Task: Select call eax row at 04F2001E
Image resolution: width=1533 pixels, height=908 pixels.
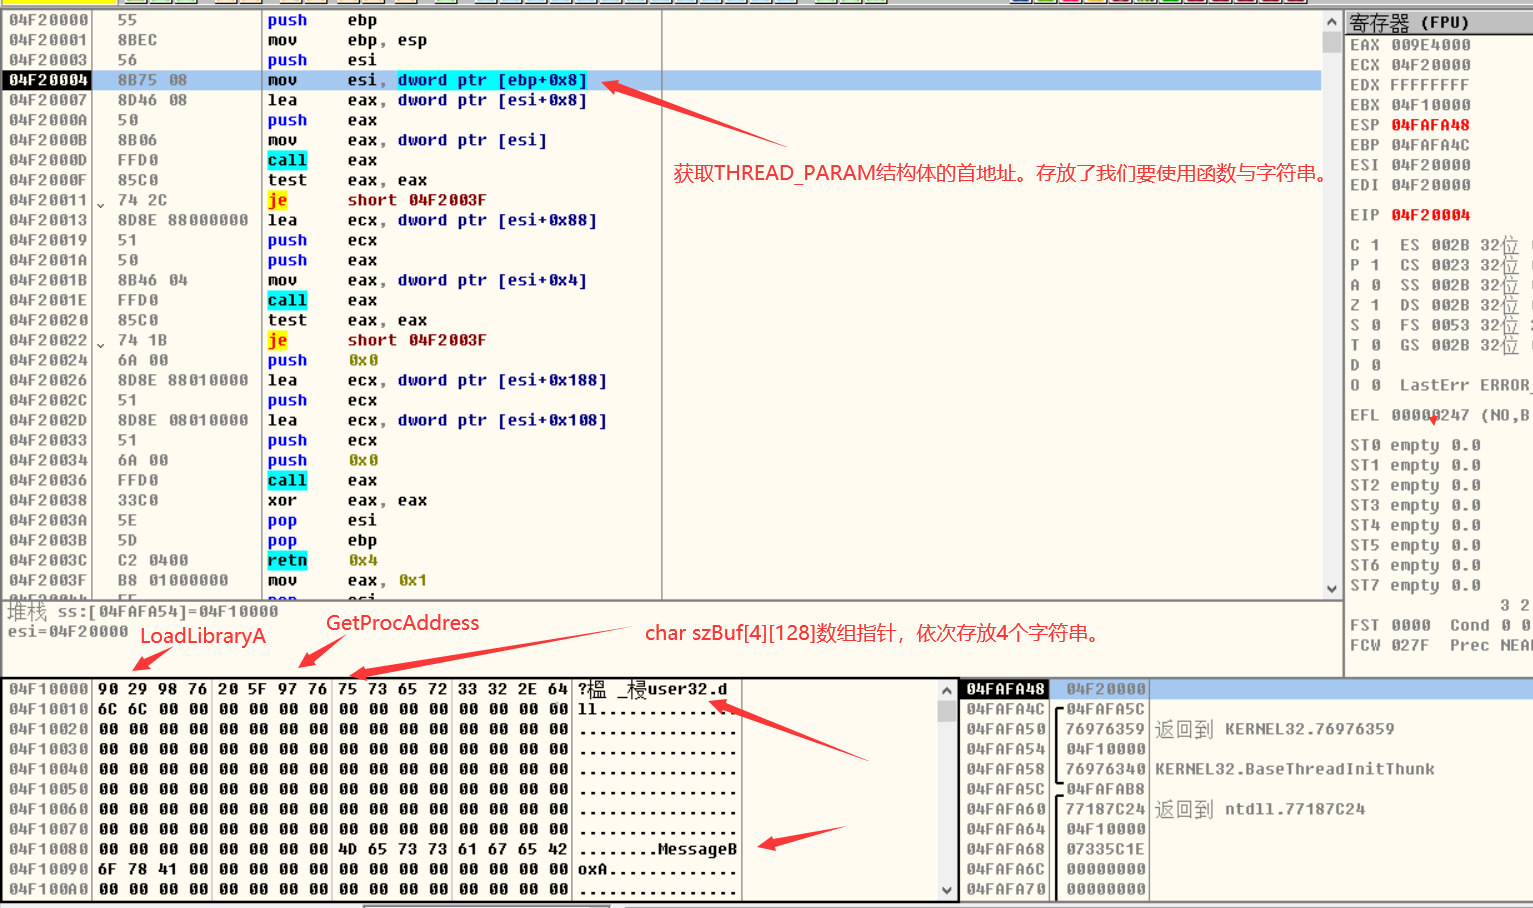Action: tap(662, 300)
